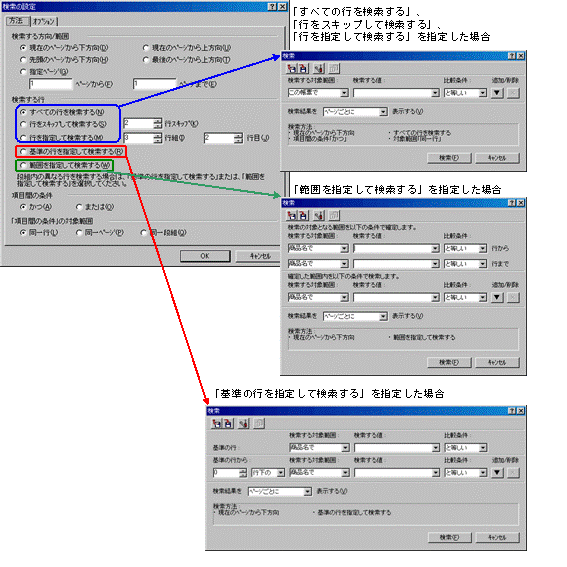Click キャンセル in top 検索 dialog
Viewport: 567px width, 567px height.
pos(497,158)
